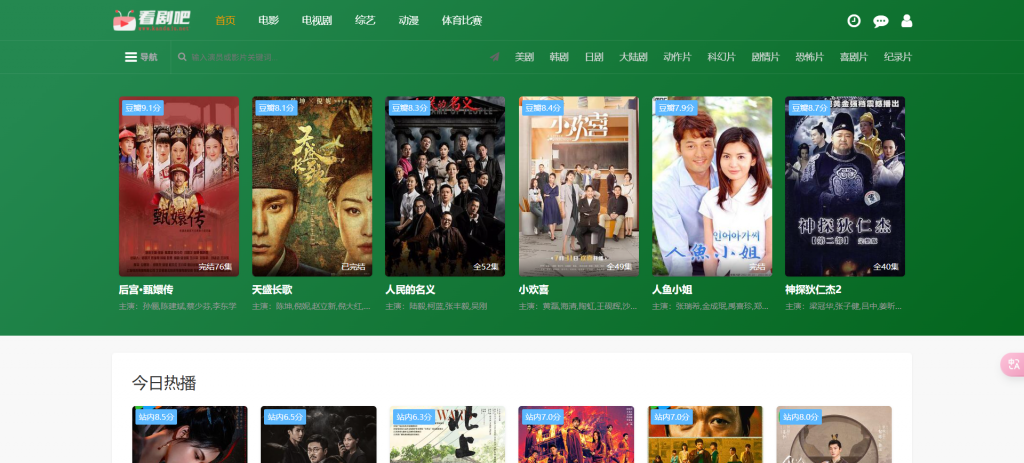Viewport: 1024px width, 463px height.
Task: Open the 电视剧 menu item
Action: point(317,21)
